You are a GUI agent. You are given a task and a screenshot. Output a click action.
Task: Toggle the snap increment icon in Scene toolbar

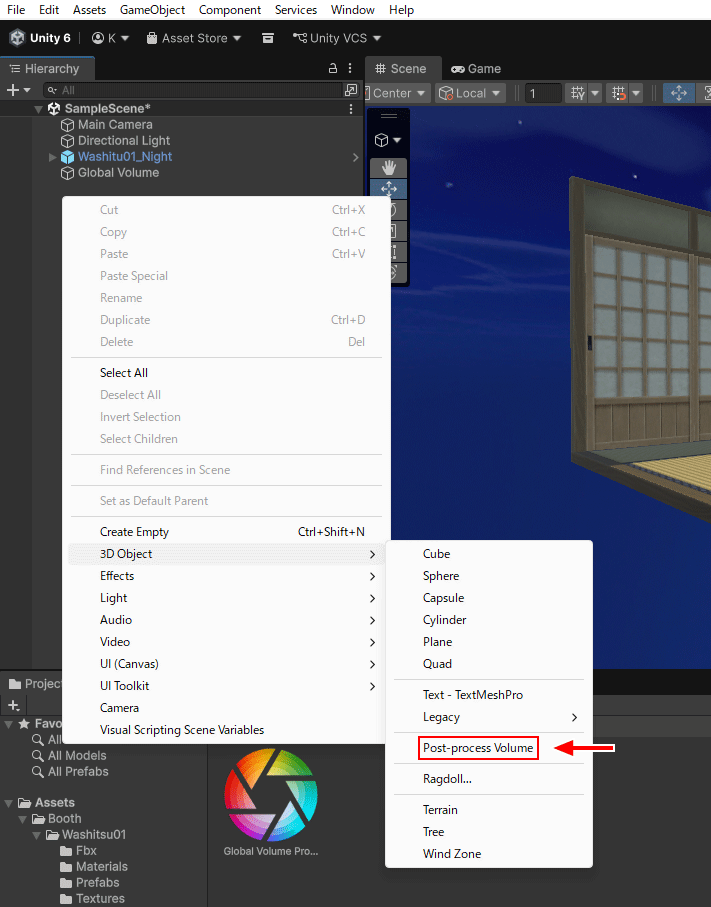[x=620, y=93]
